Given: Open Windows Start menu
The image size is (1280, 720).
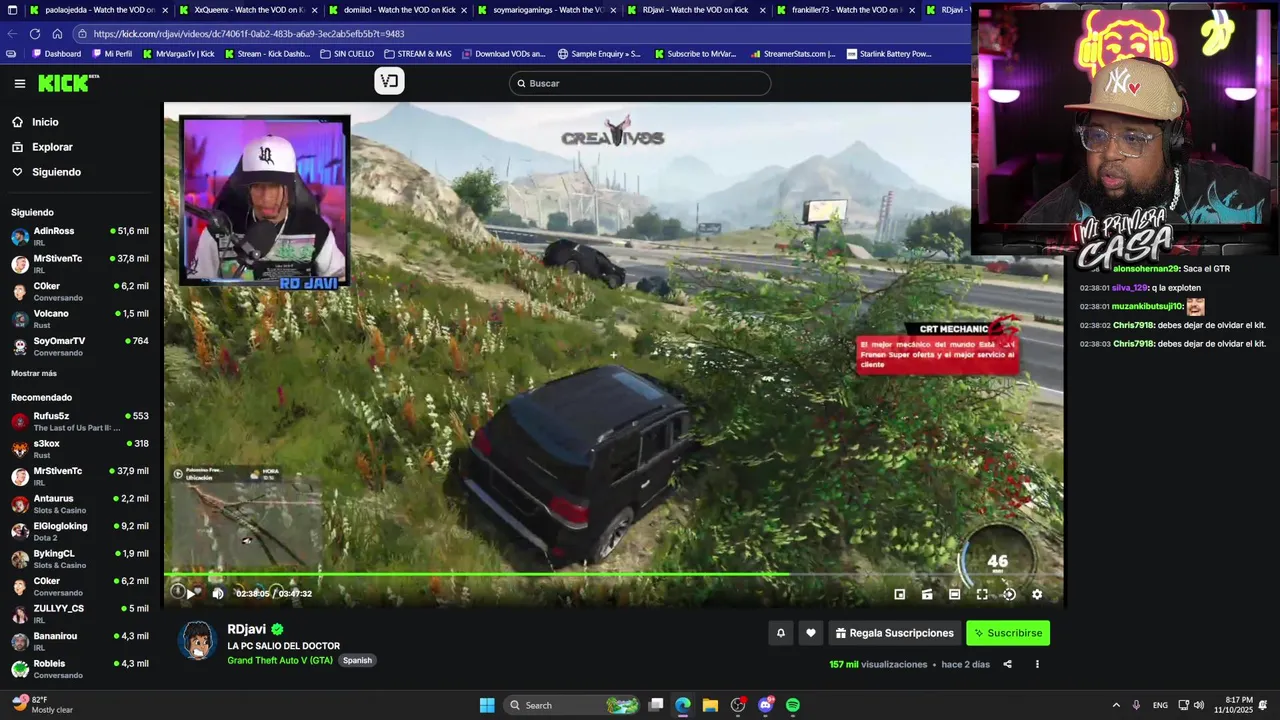Looking at the screenshot, I should 487,705.
